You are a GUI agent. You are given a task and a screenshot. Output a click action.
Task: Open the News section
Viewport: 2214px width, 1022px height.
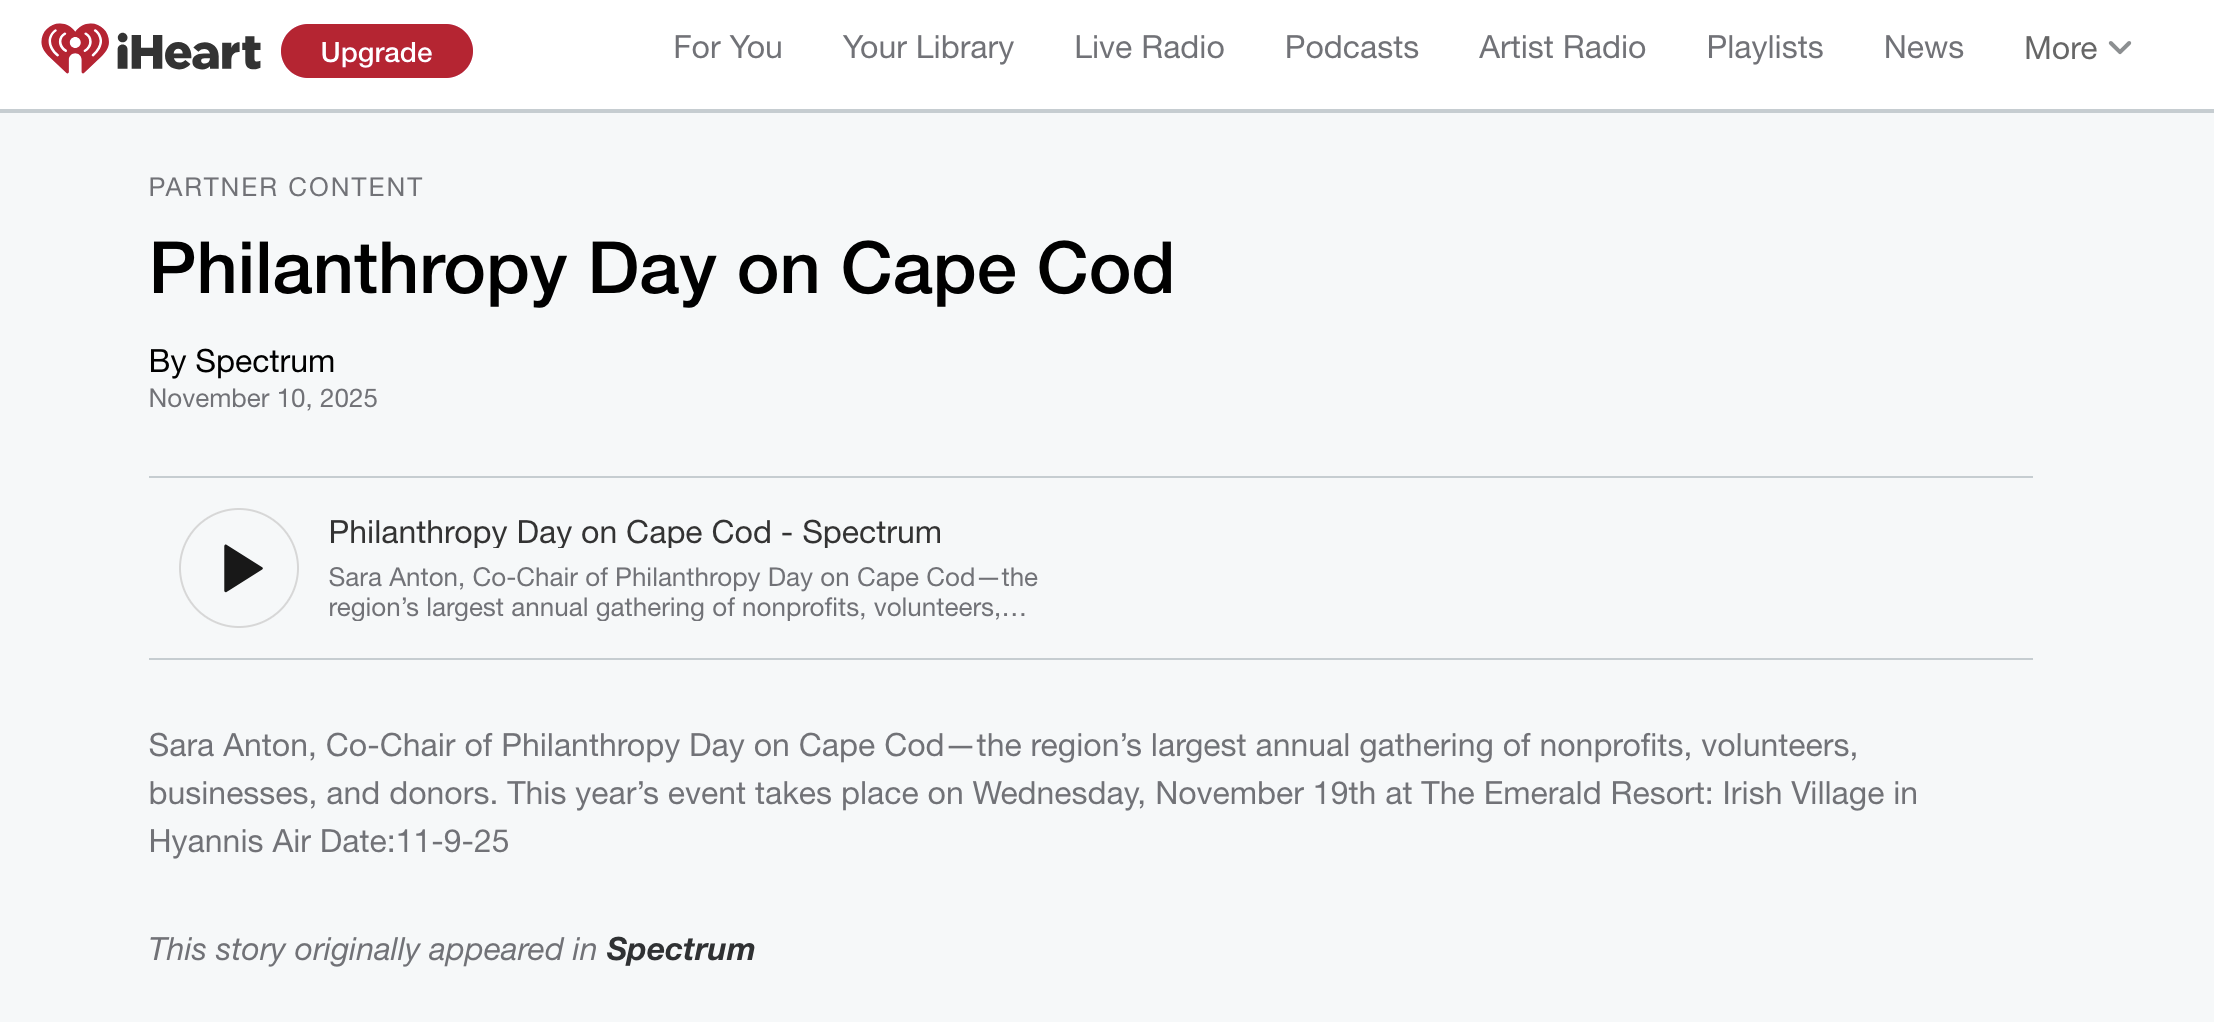pyautogui.click(x=1923, y=47)
